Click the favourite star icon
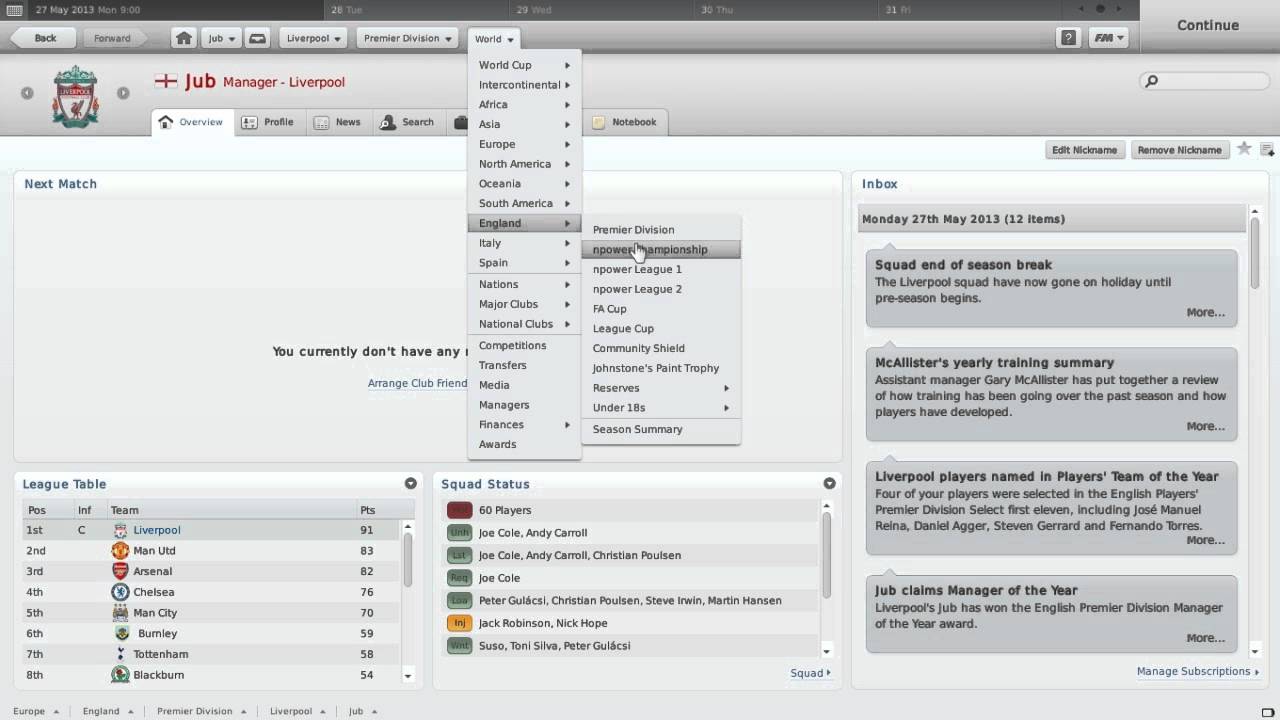This screenshot has width=1280, height=720. click(x=1244, y=149)
